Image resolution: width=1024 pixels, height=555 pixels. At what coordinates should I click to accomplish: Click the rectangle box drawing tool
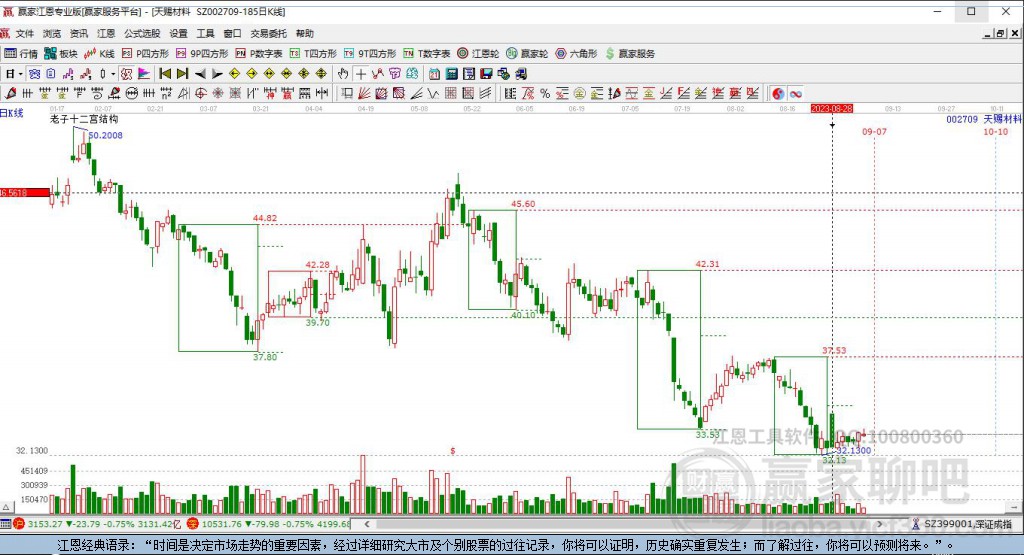coord(347,93)
